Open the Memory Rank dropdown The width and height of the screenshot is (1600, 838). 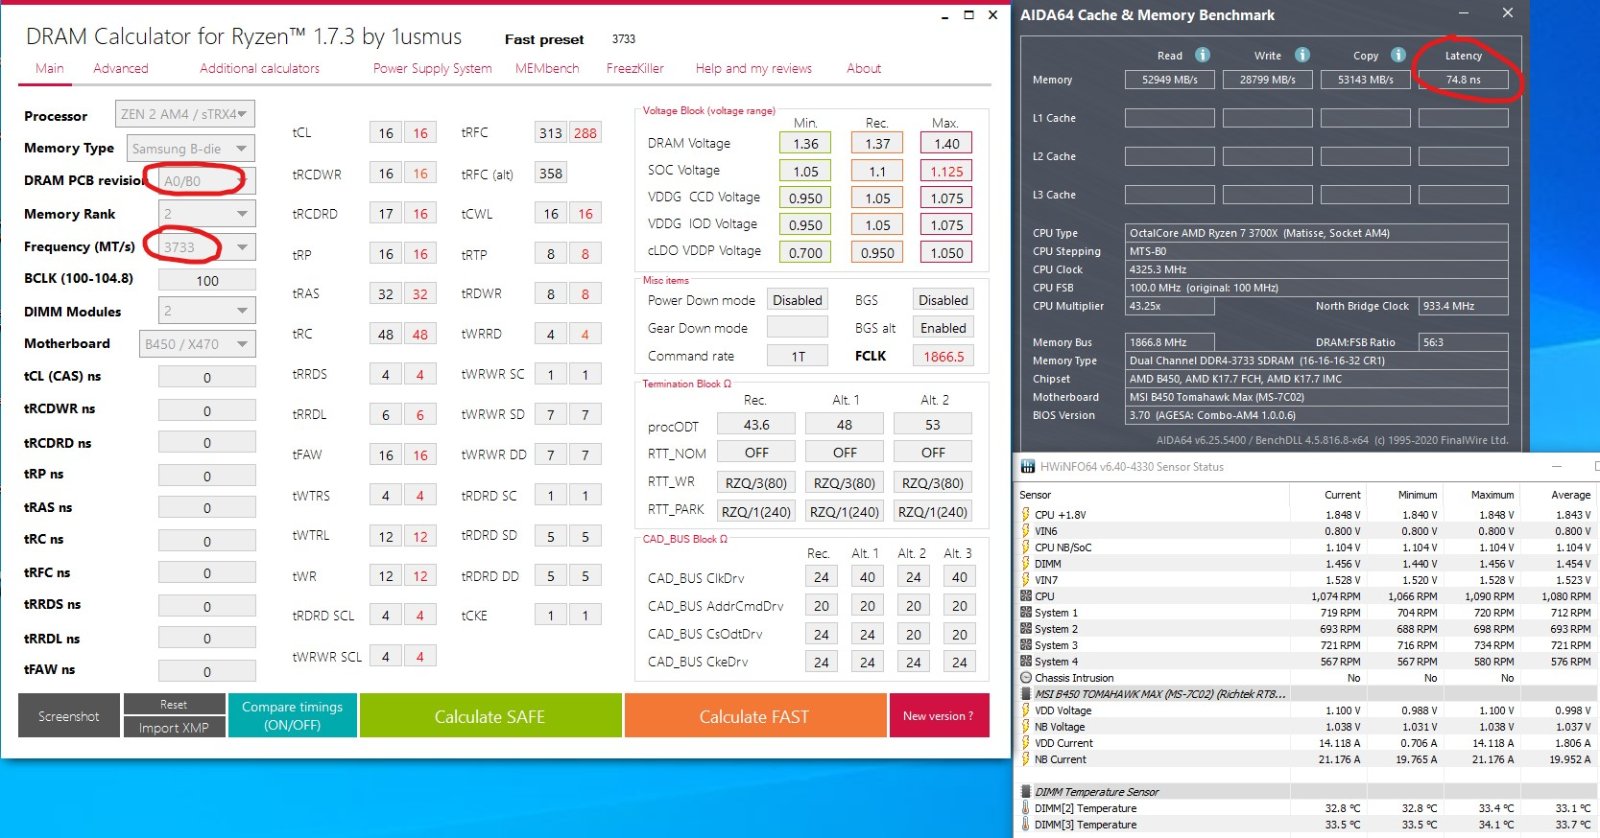pos(206,213)
